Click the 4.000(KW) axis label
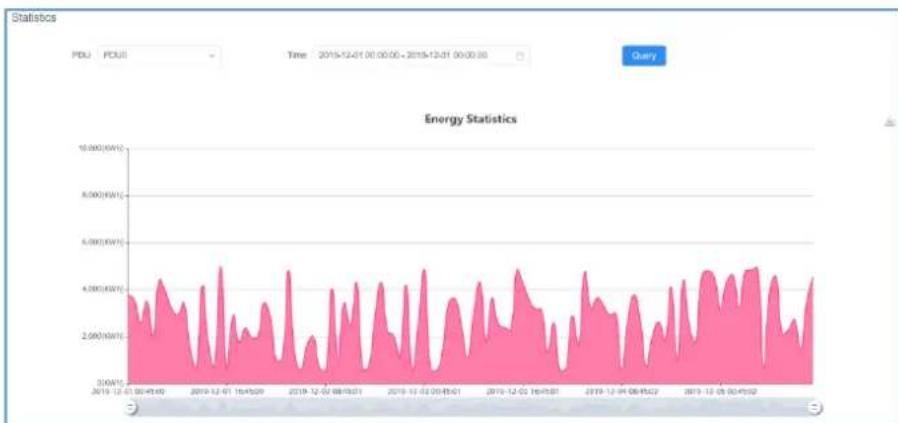 [x=104, y=289]
